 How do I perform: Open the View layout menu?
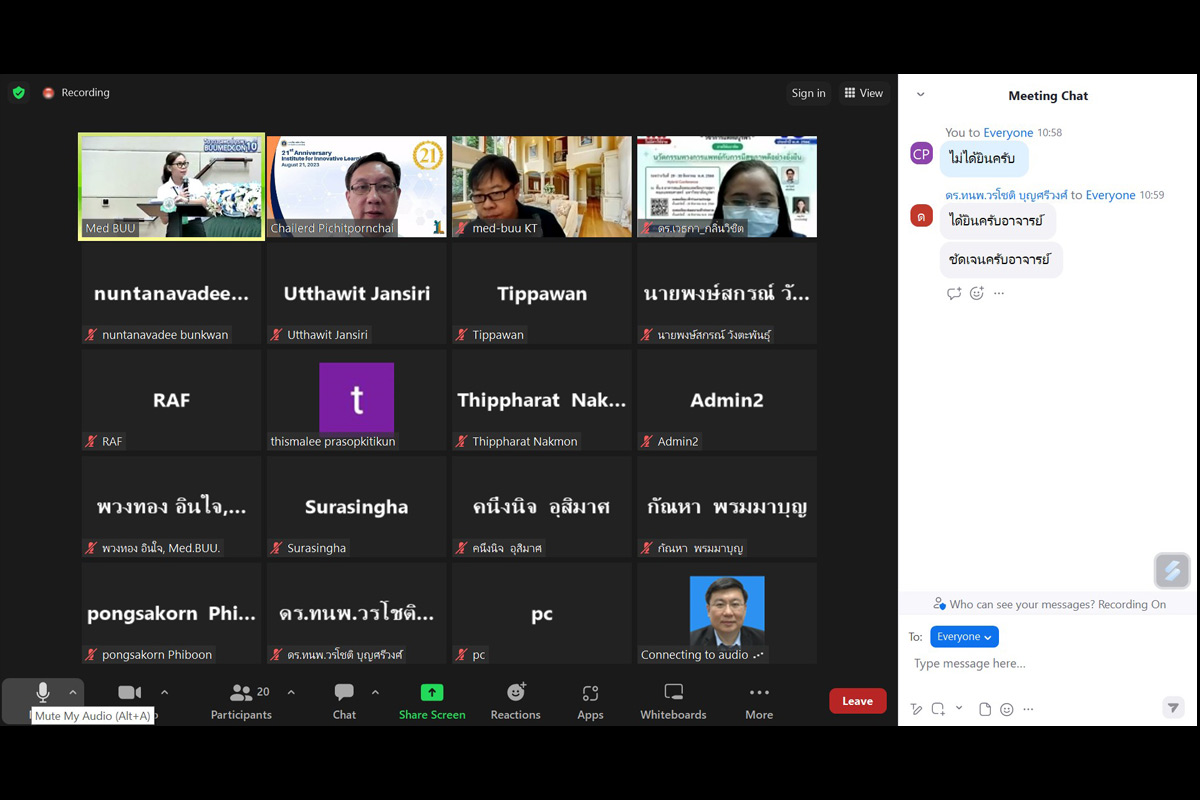863,93
